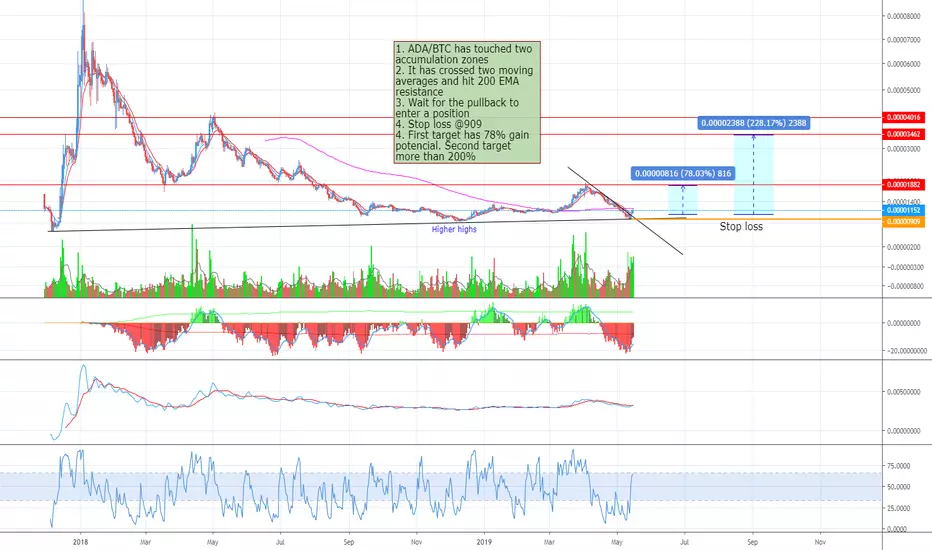Click the 0.00003000 price axis label
Viewport: 932px width, 550px height.
(x=904, y=149)
